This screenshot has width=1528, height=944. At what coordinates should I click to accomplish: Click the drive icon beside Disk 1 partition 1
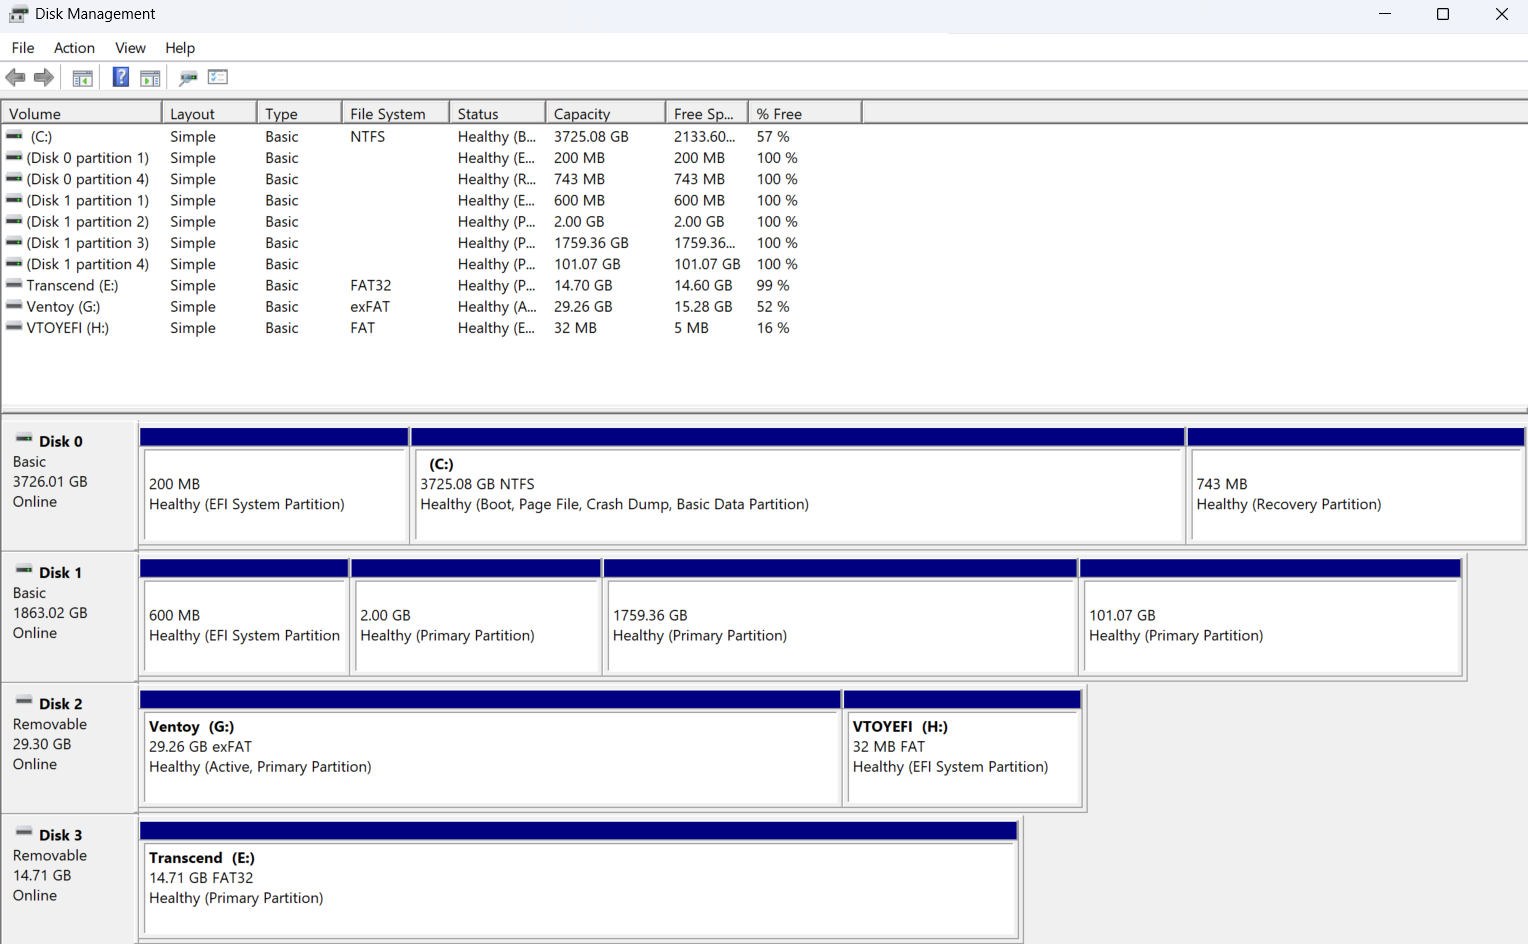tap(14, 199)
